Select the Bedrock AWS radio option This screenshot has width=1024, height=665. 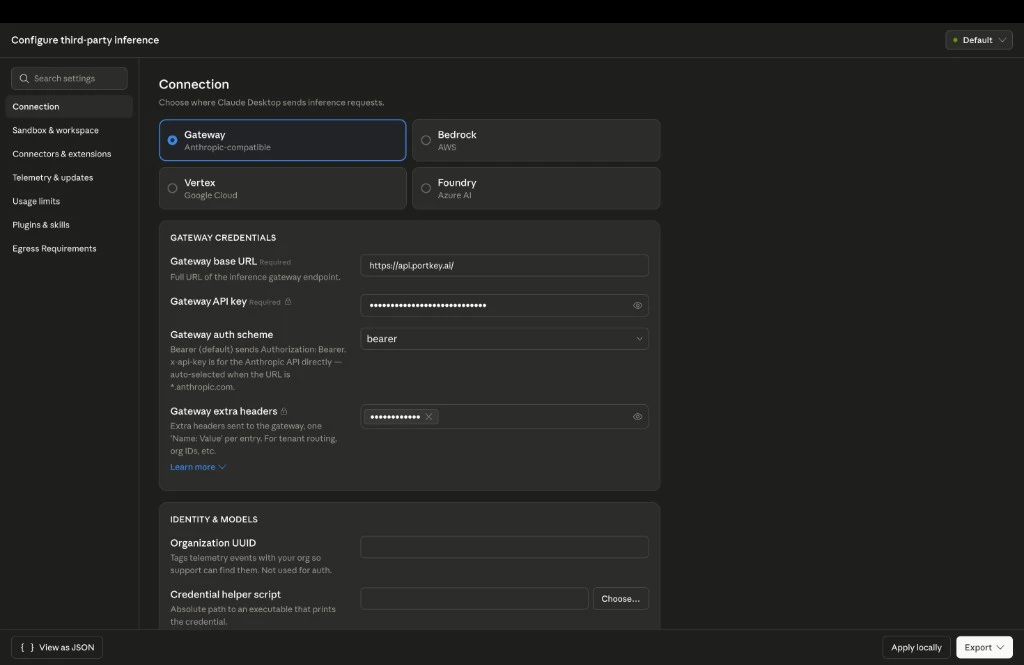pos(426,140)
